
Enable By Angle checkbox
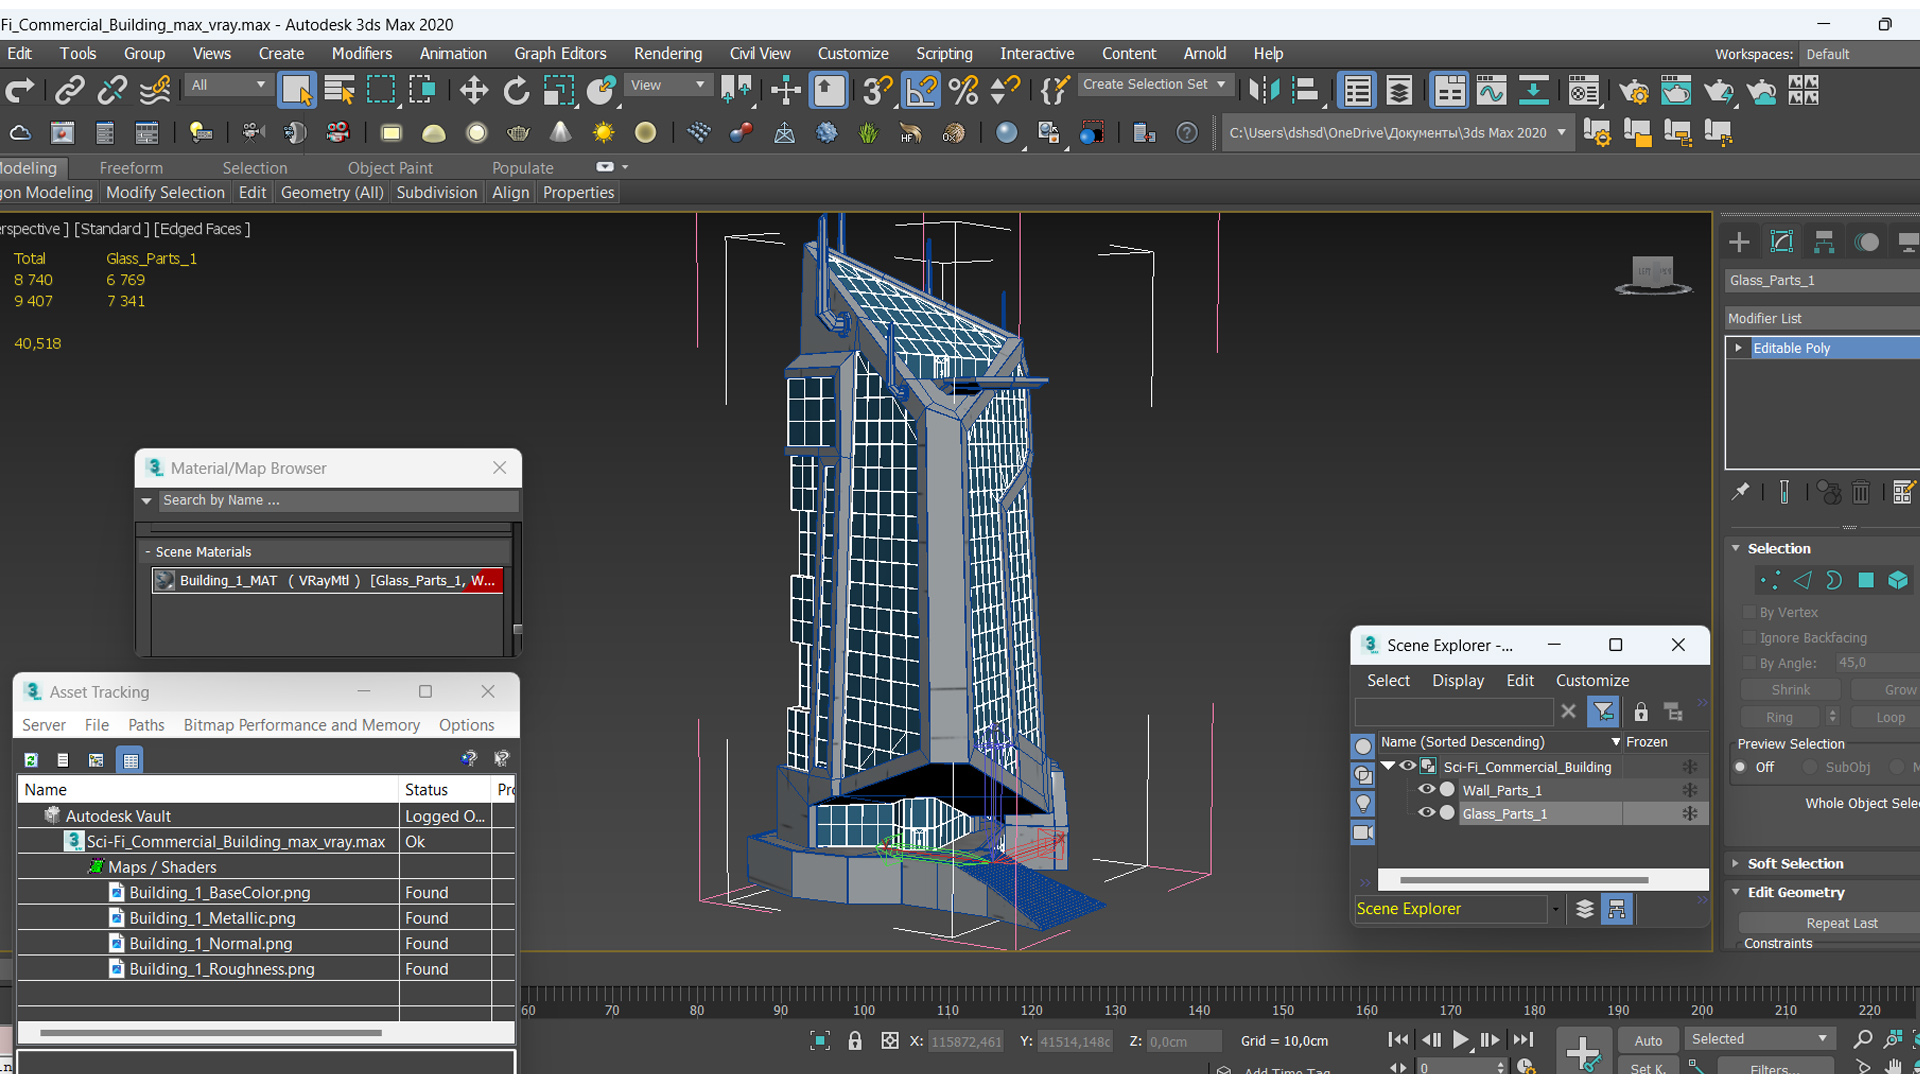click(1749, 663)
